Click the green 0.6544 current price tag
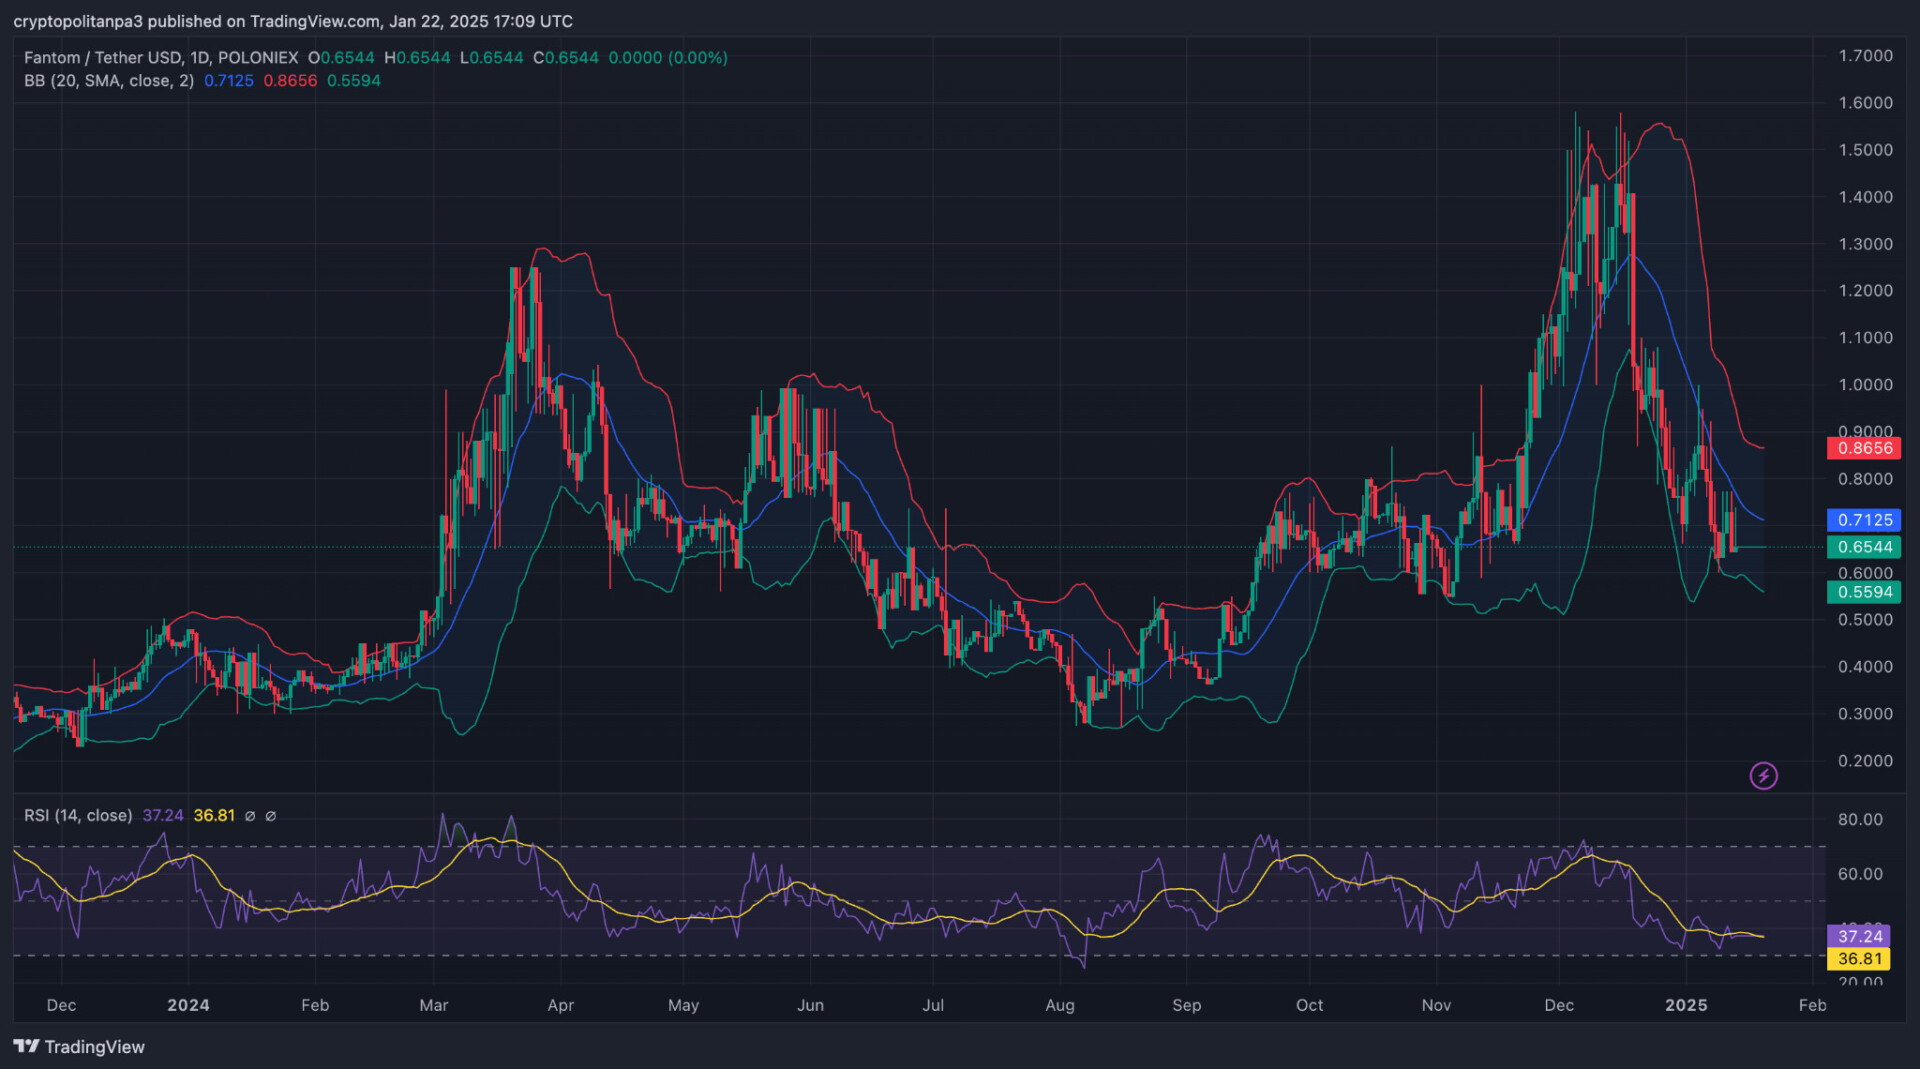Image resolution: width=1920 pixels, height=1069 pixels. click(1864, 547)
